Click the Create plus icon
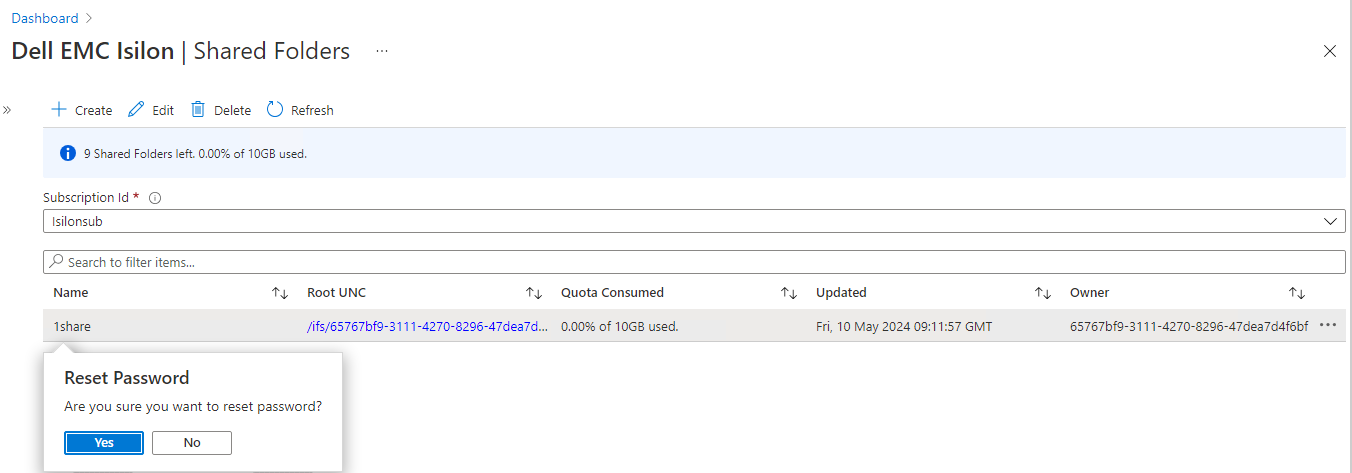 (59, 110)
